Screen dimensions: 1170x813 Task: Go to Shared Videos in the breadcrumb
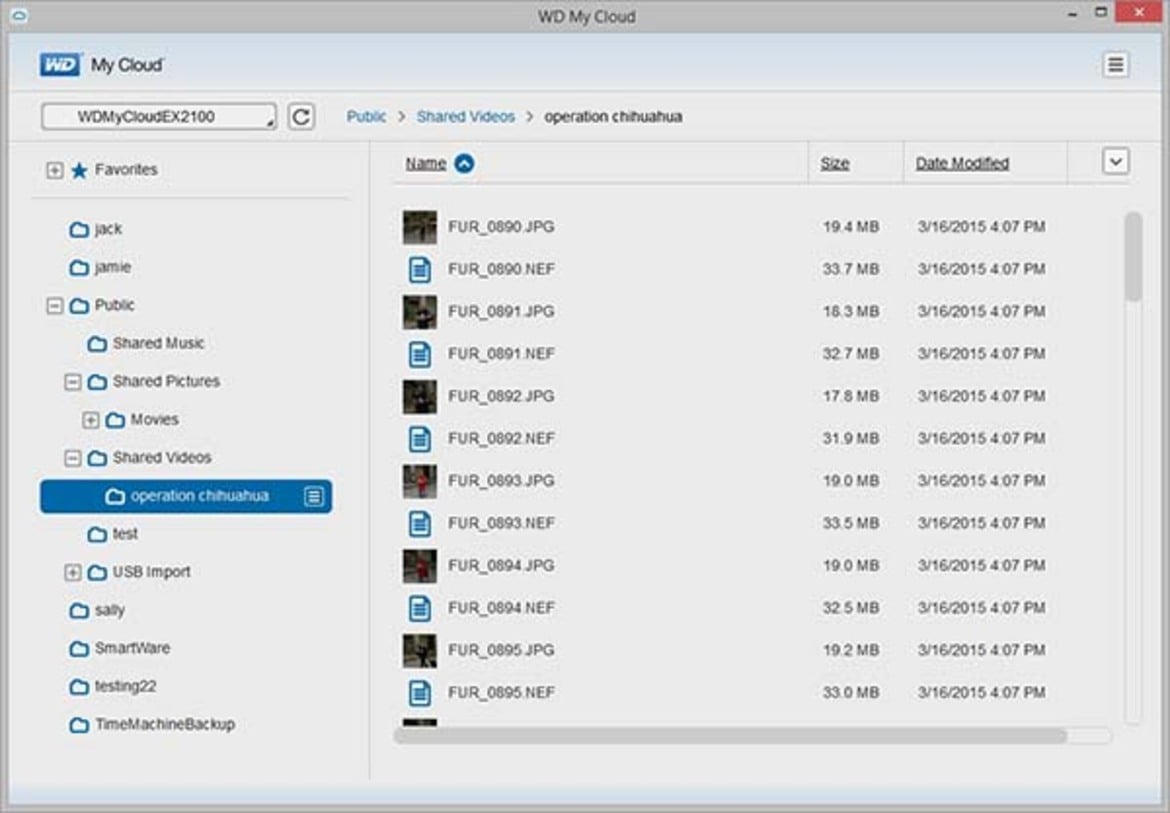(466, 116)
